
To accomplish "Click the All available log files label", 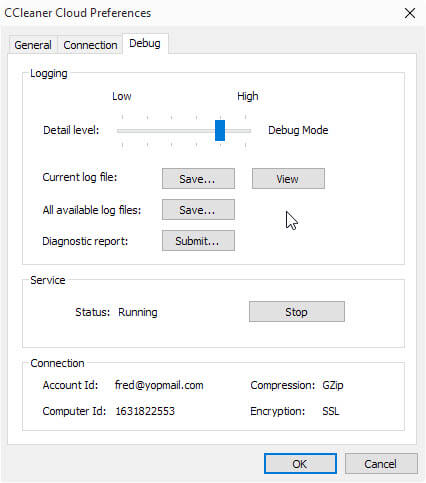I will (x=92, y=210).
